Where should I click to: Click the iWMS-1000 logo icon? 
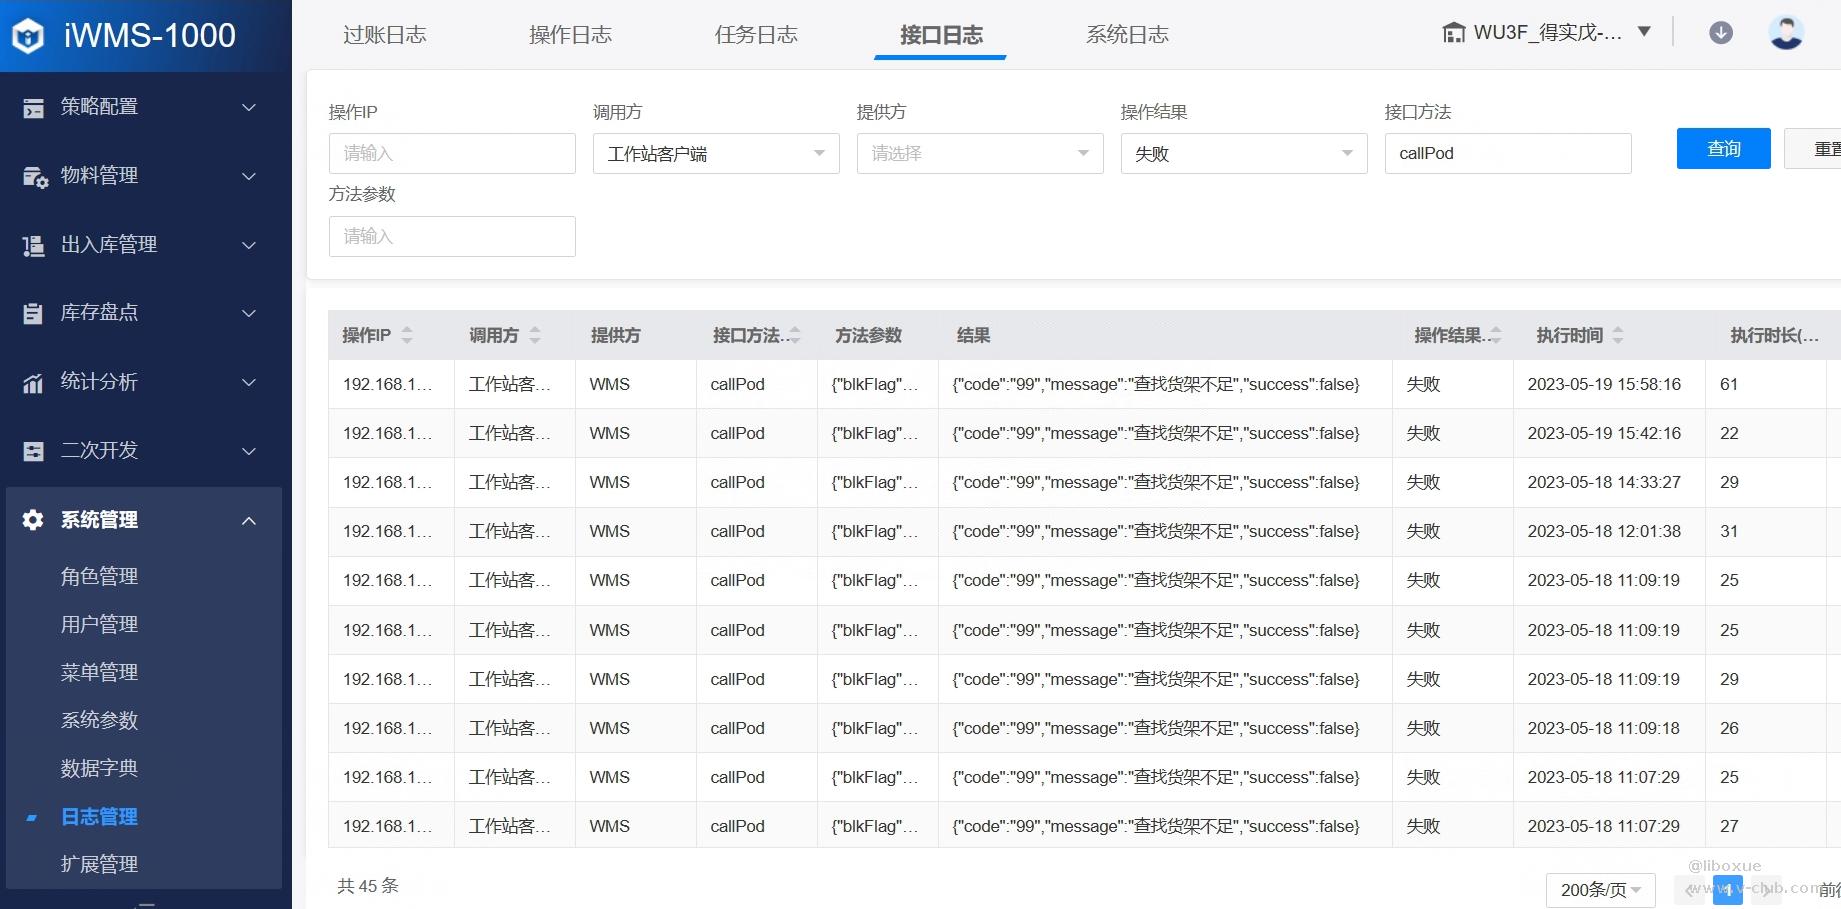point(29,36)
